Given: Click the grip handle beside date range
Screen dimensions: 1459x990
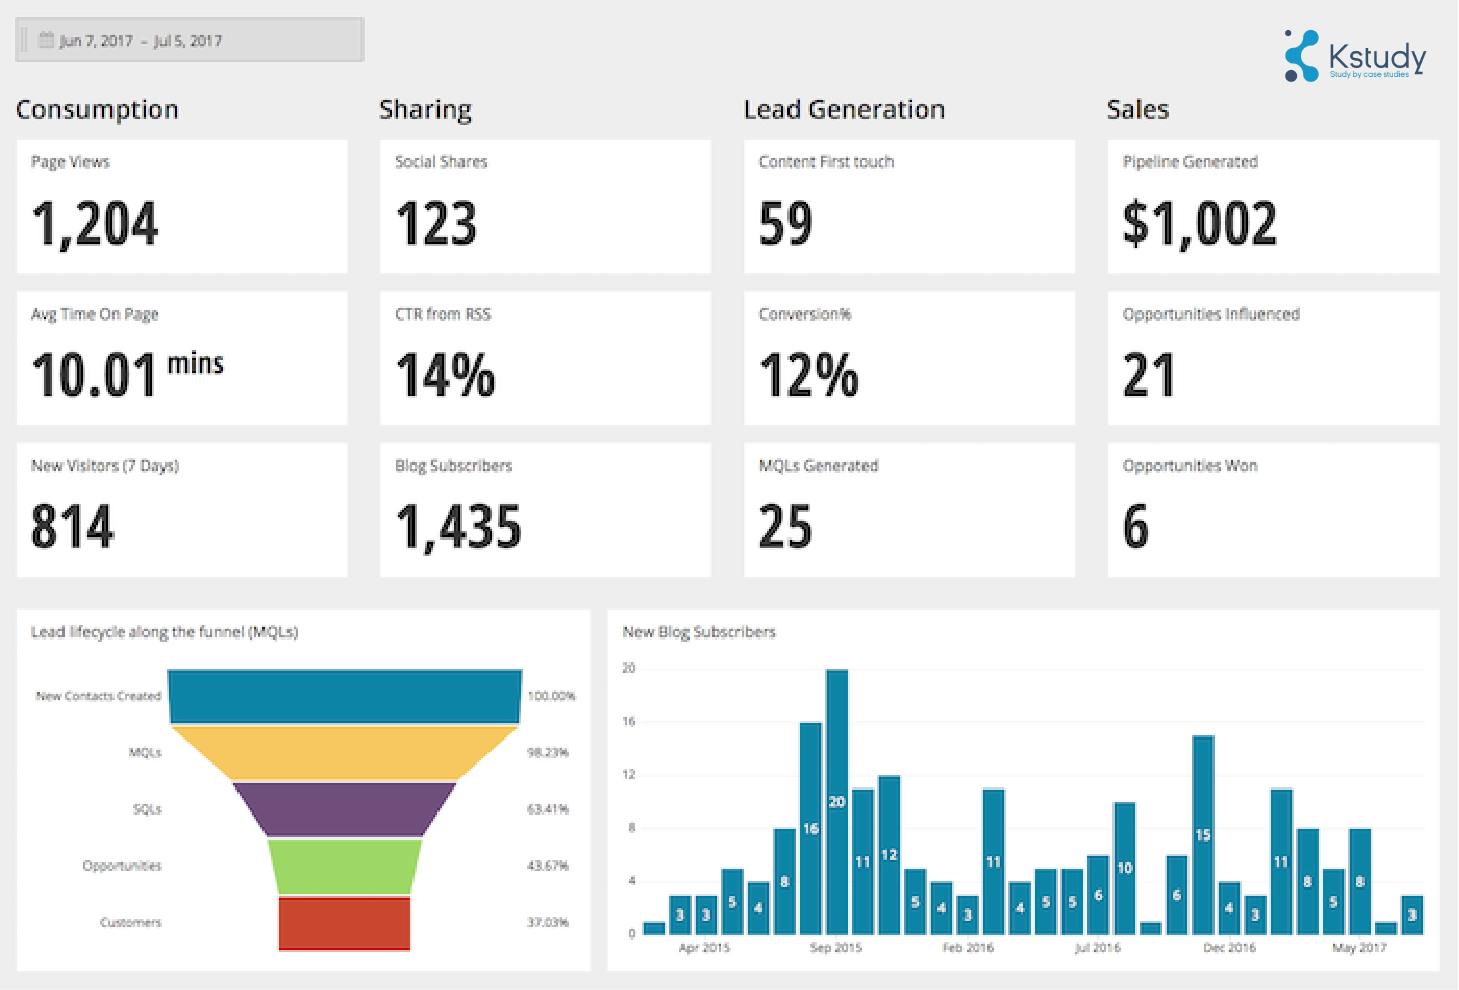Looking at the screenshot, I should pyautogui.click(x=25, y=40).
